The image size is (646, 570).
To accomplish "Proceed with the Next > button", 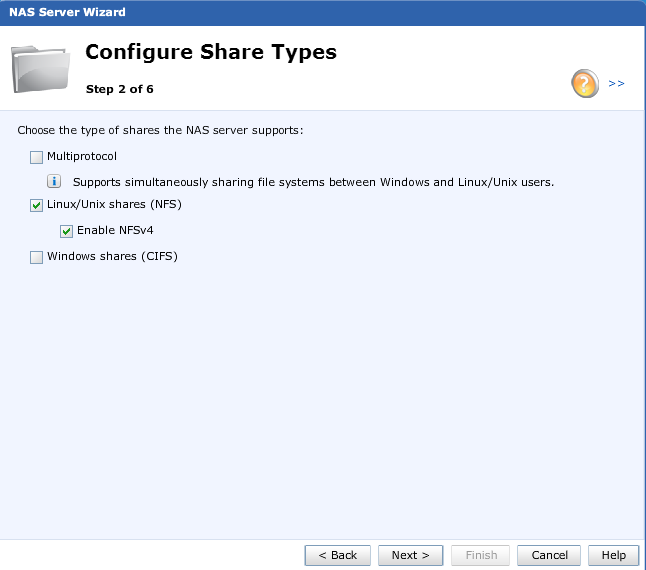I will coord(410,555).
